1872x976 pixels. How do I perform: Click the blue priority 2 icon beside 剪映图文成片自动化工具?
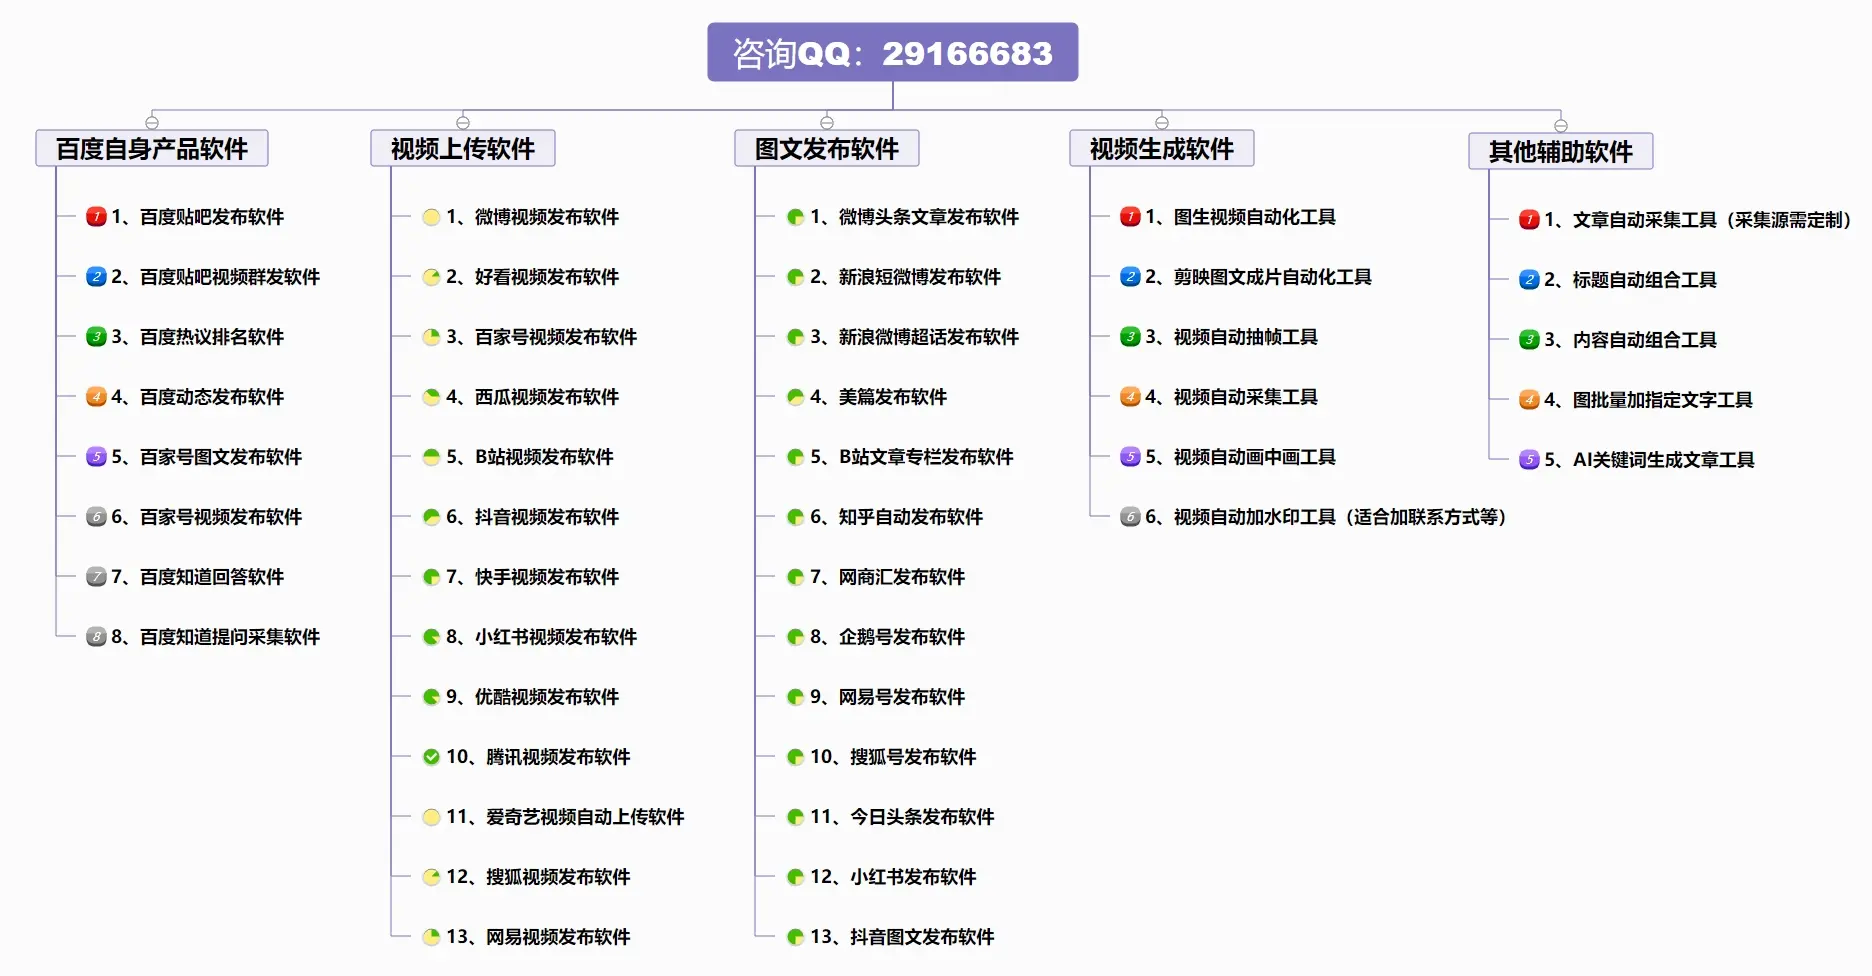coord(1130,277)
